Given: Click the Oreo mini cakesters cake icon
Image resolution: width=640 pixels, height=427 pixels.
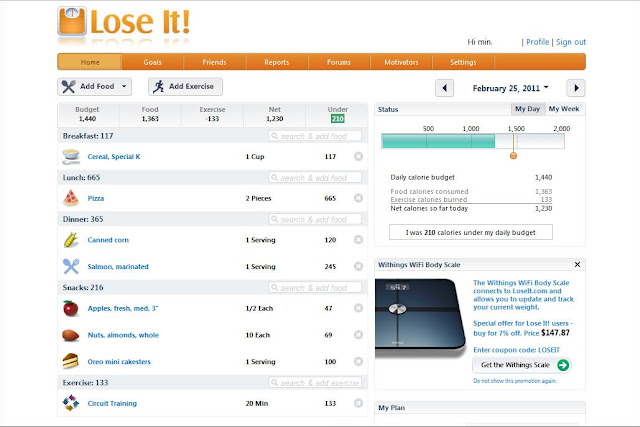Looking at the screenshot, I should pos(71,362).
